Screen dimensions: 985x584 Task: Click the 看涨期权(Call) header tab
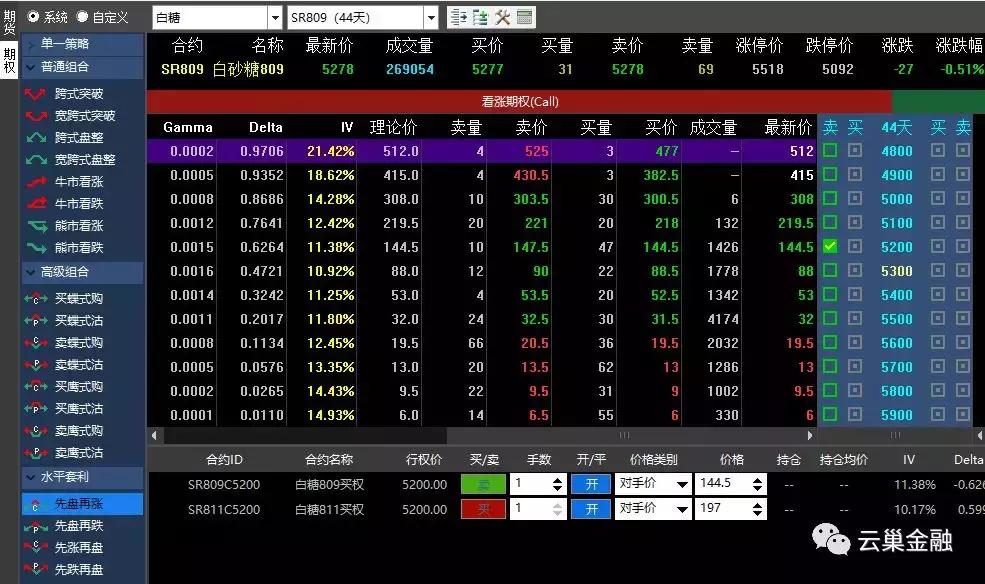click(520, 102)
